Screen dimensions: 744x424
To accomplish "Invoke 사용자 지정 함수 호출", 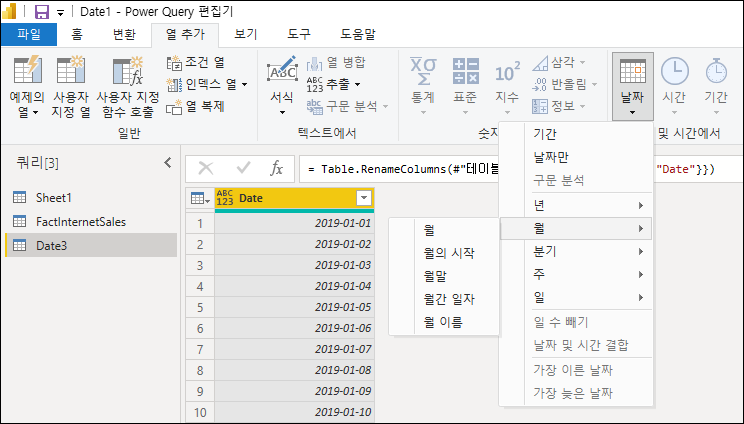I will (x=128, y=86).
